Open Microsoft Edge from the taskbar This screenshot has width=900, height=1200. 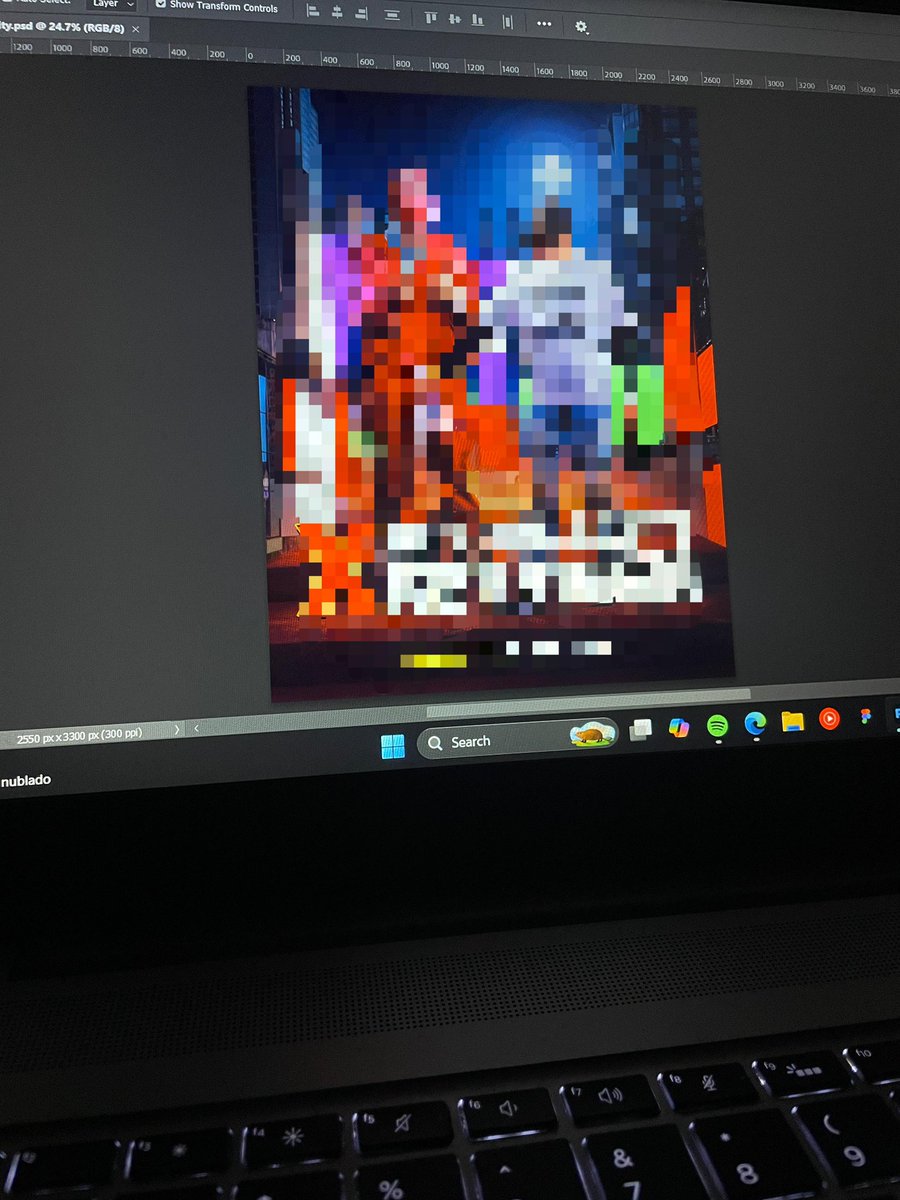pos(755,723)
